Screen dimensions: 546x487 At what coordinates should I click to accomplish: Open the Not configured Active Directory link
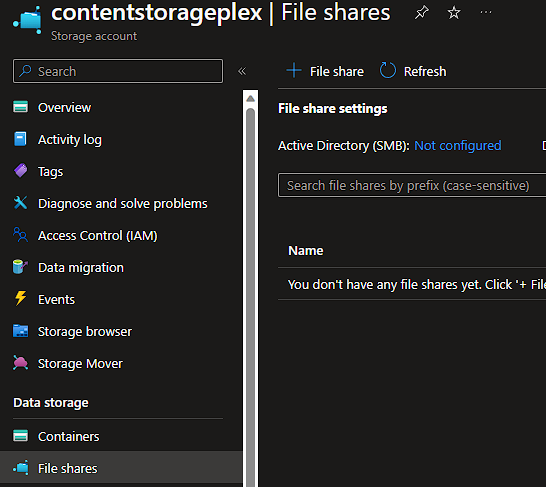(x=458, y=146)
